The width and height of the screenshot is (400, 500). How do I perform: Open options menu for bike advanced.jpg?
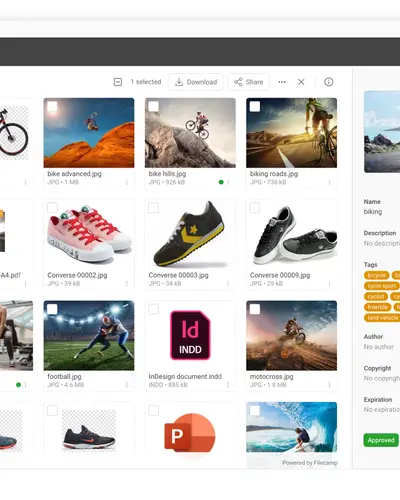[127, 182]
